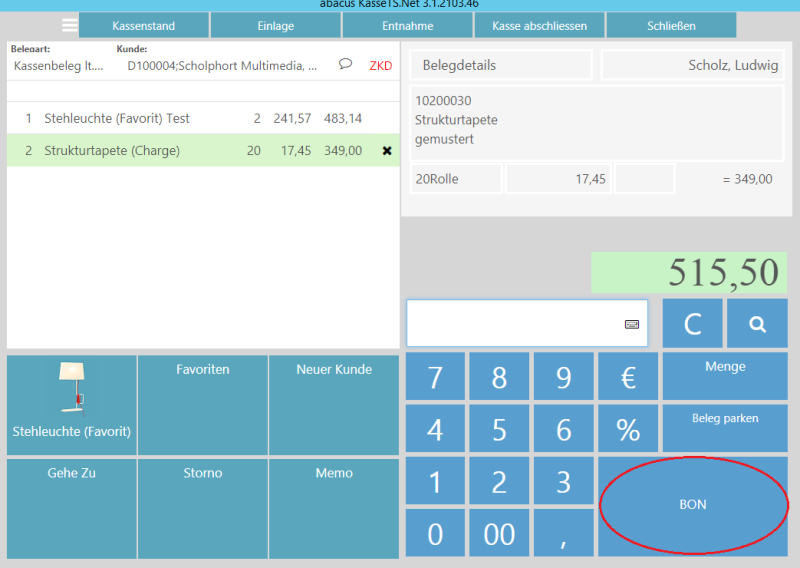The image size is (800, 568).
Task: Add Stehleuchte (Favorit) lamp item
Action: [x=71, y=399]
